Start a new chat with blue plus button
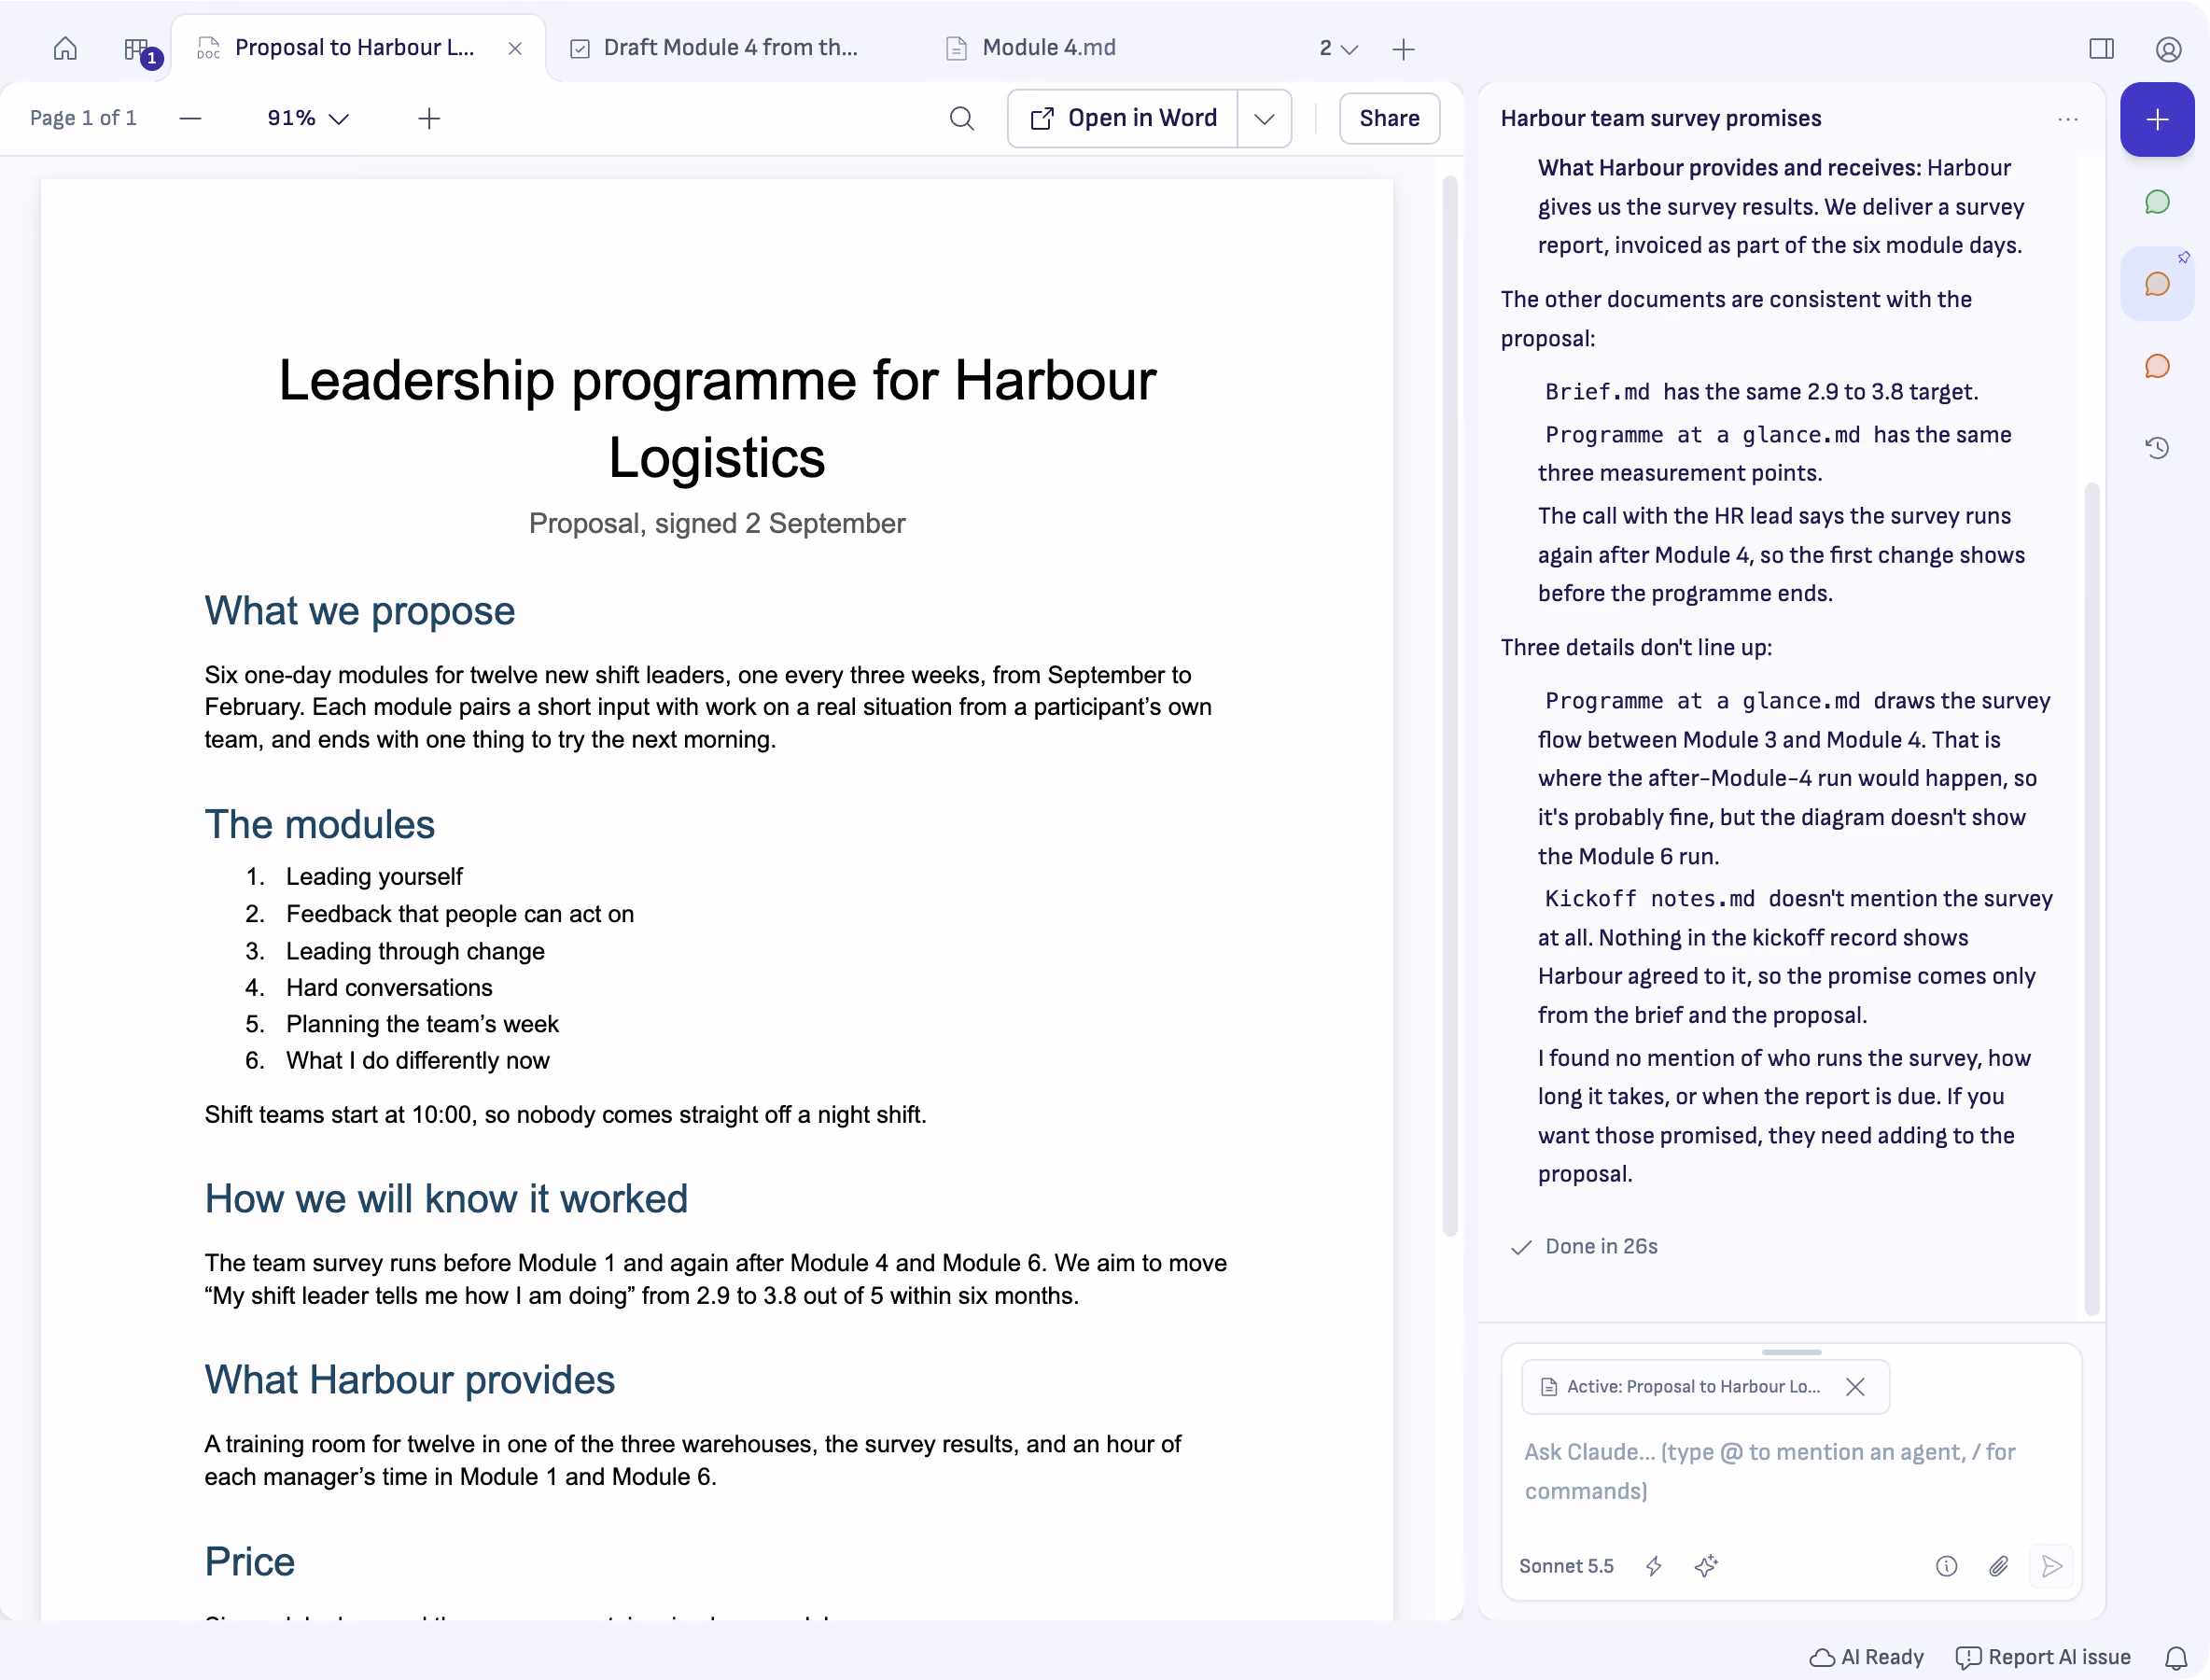The height and width of the screenshot is (1680, 2210). (2157, 119)
